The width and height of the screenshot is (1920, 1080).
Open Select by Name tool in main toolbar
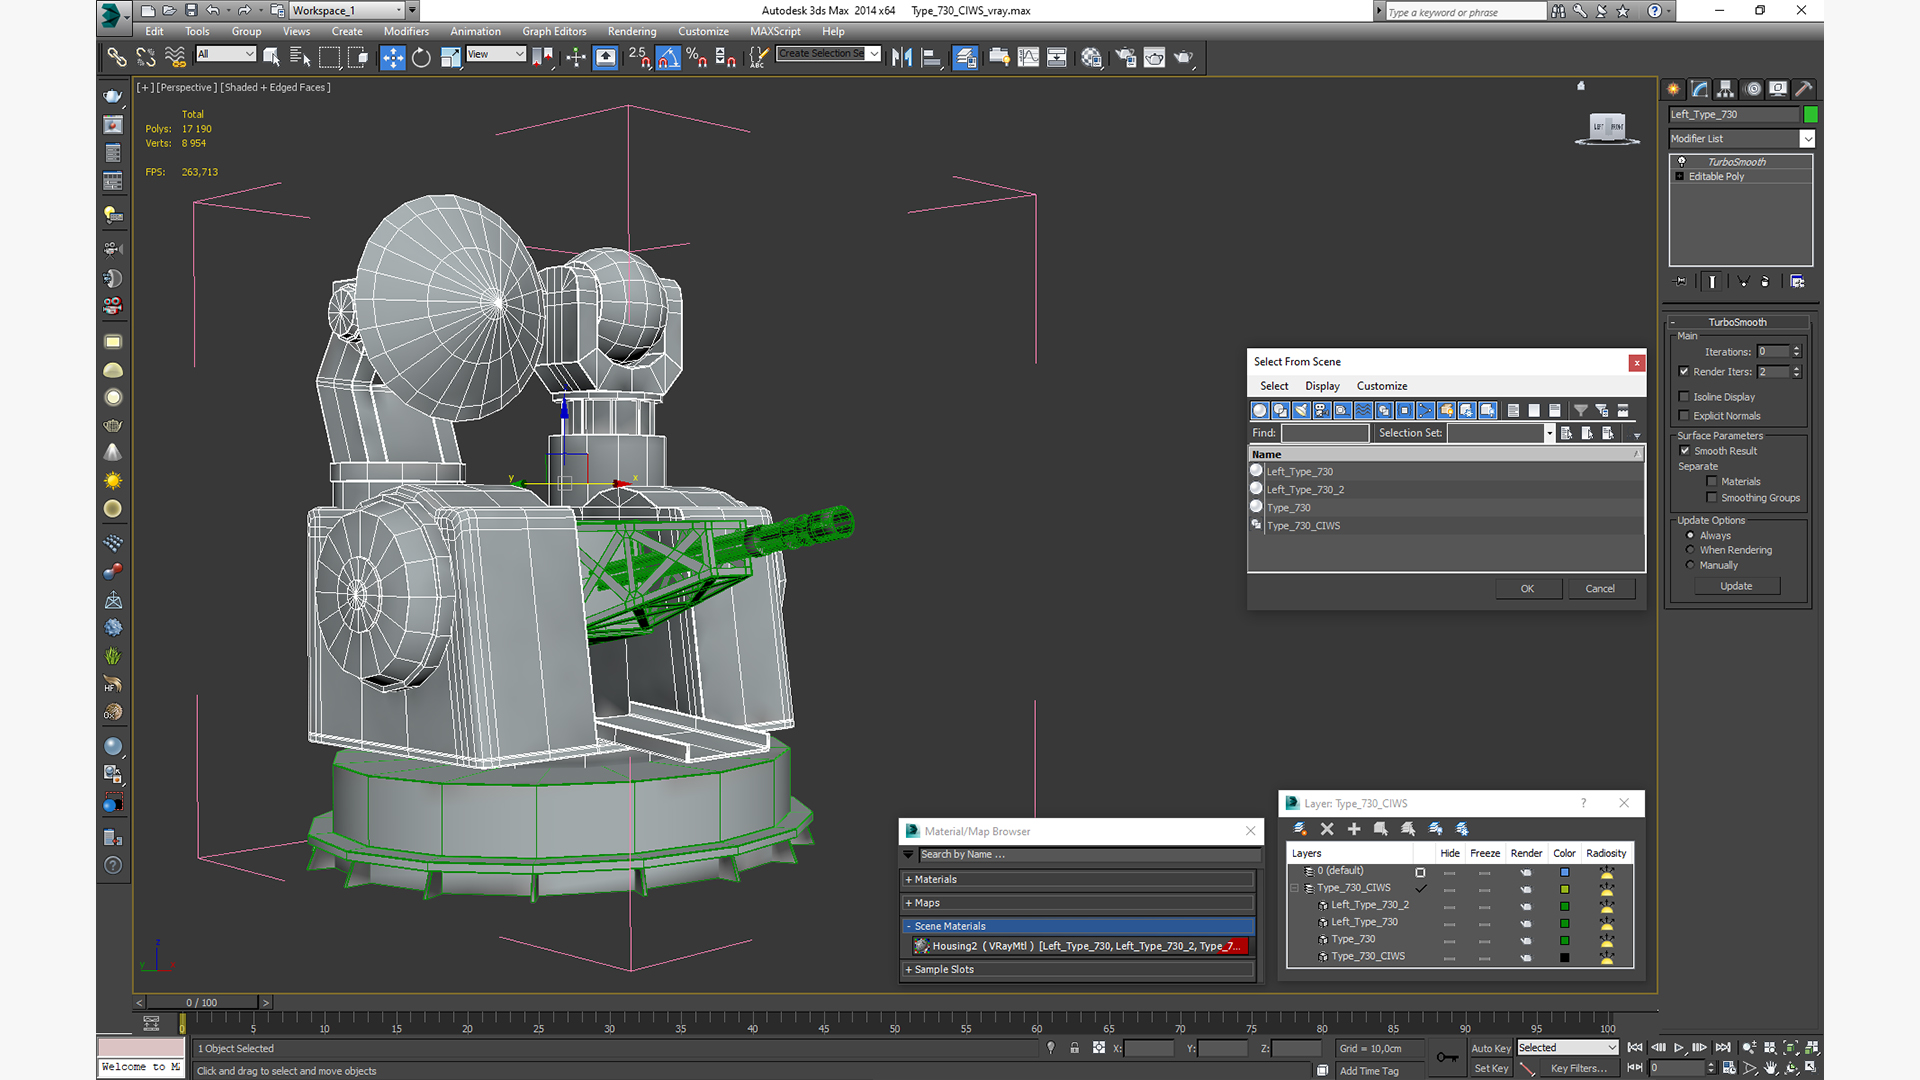pos(300,57)
